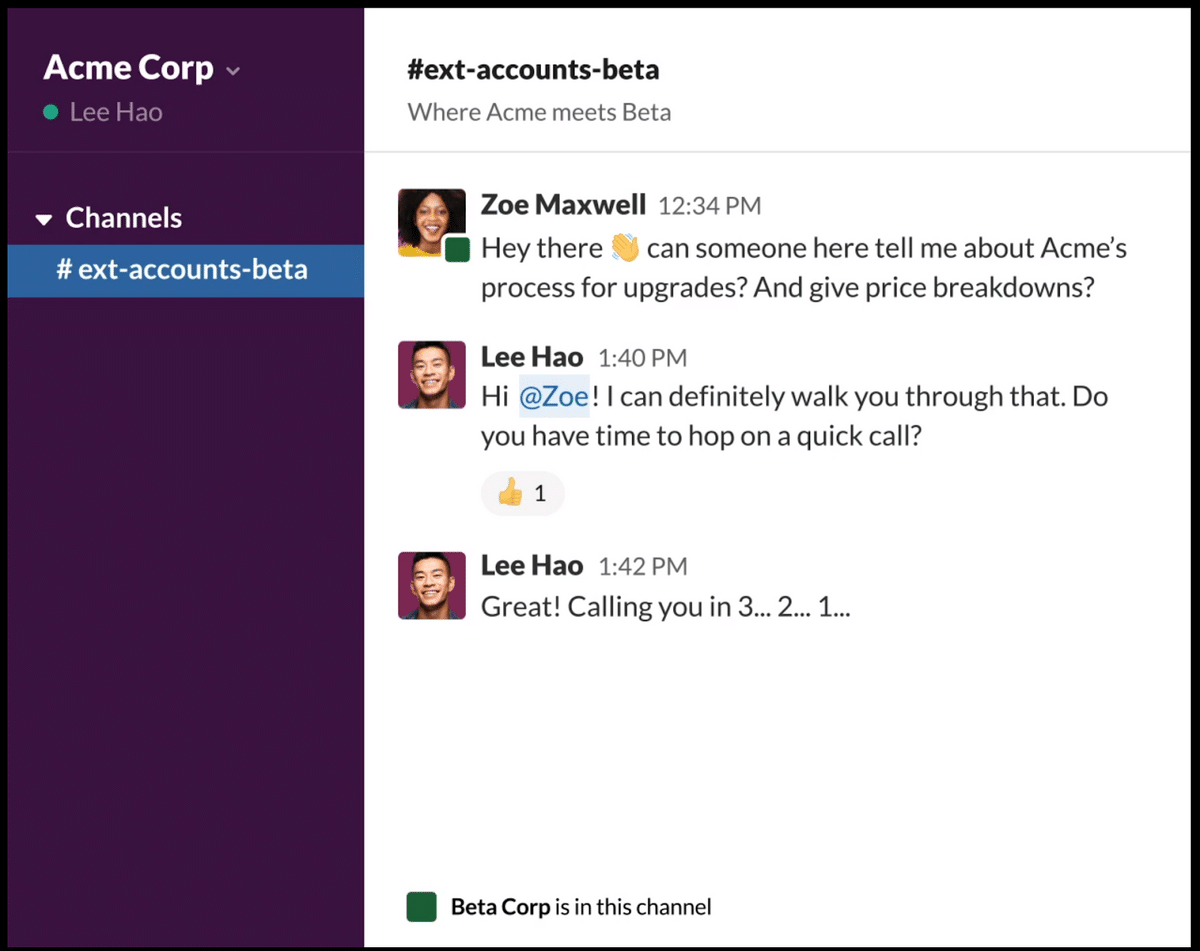Viewport: 1200px width, 951px height.
Task: Open the Acme Corp workspace menu
Action: click(x=128, y=68)
